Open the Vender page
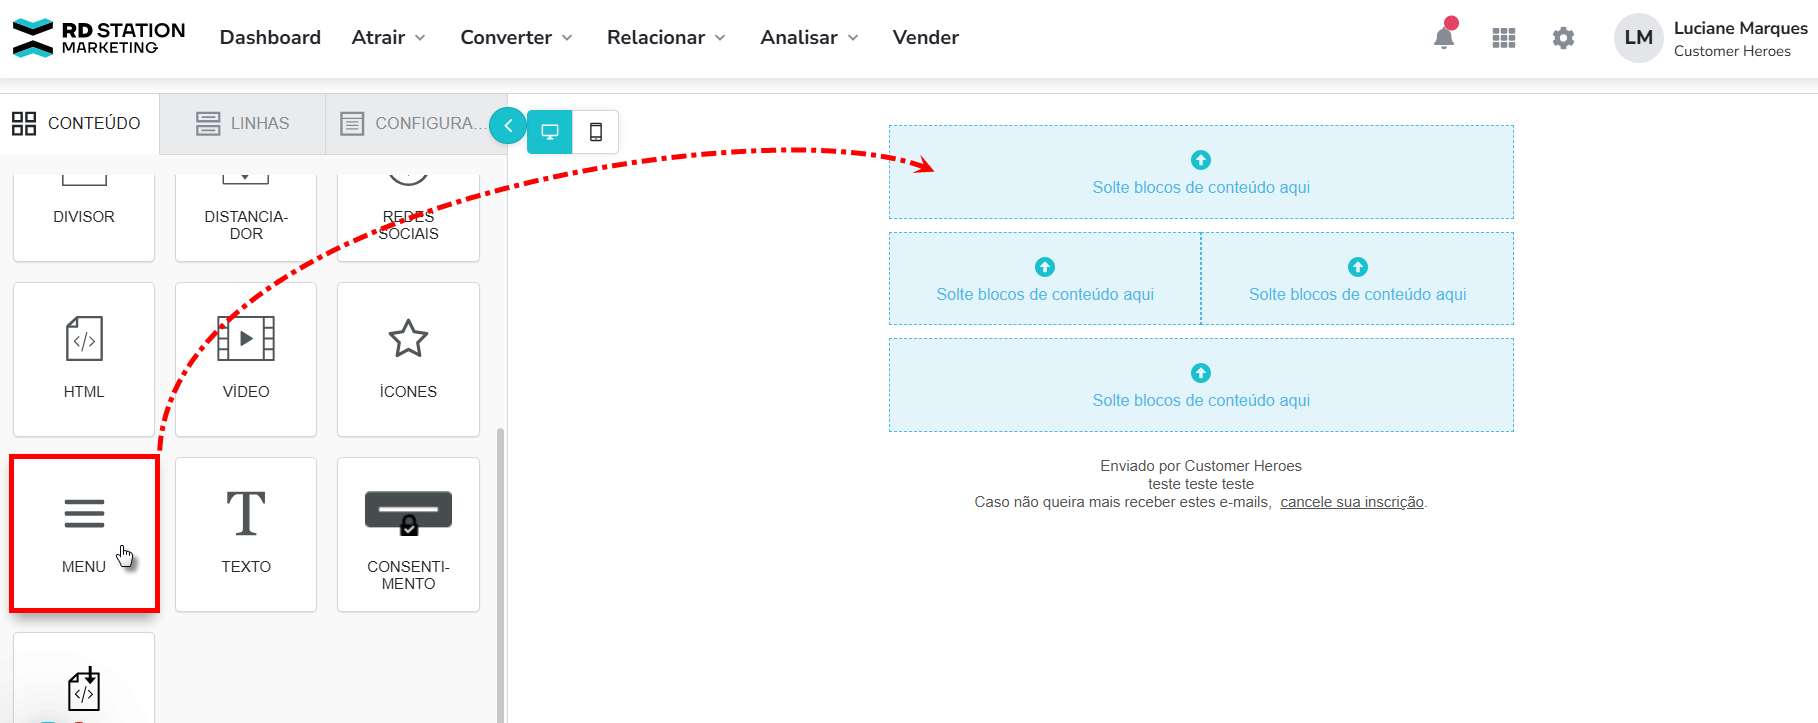Image resolution: width=1818 pixels, height=723 pixels. (925, 38)
